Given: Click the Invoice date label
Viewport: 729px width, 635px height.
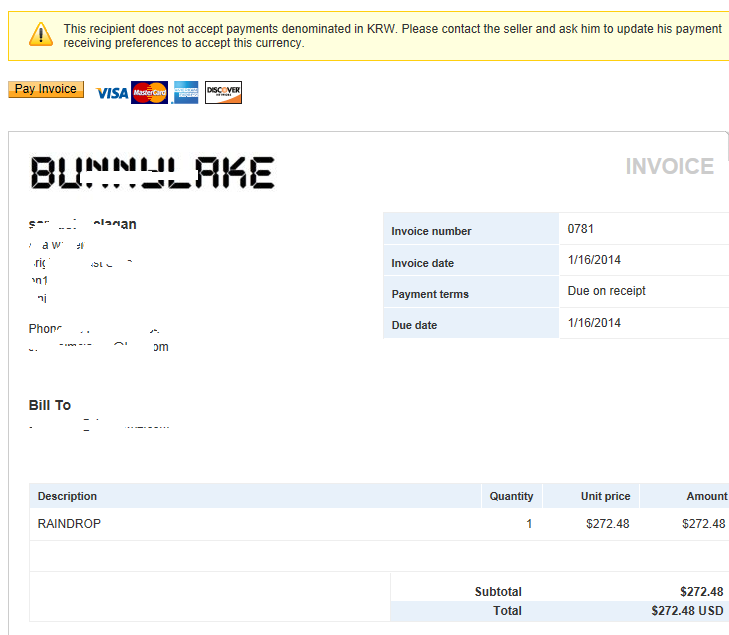Looking at the screenshot, I should [422, 263].
